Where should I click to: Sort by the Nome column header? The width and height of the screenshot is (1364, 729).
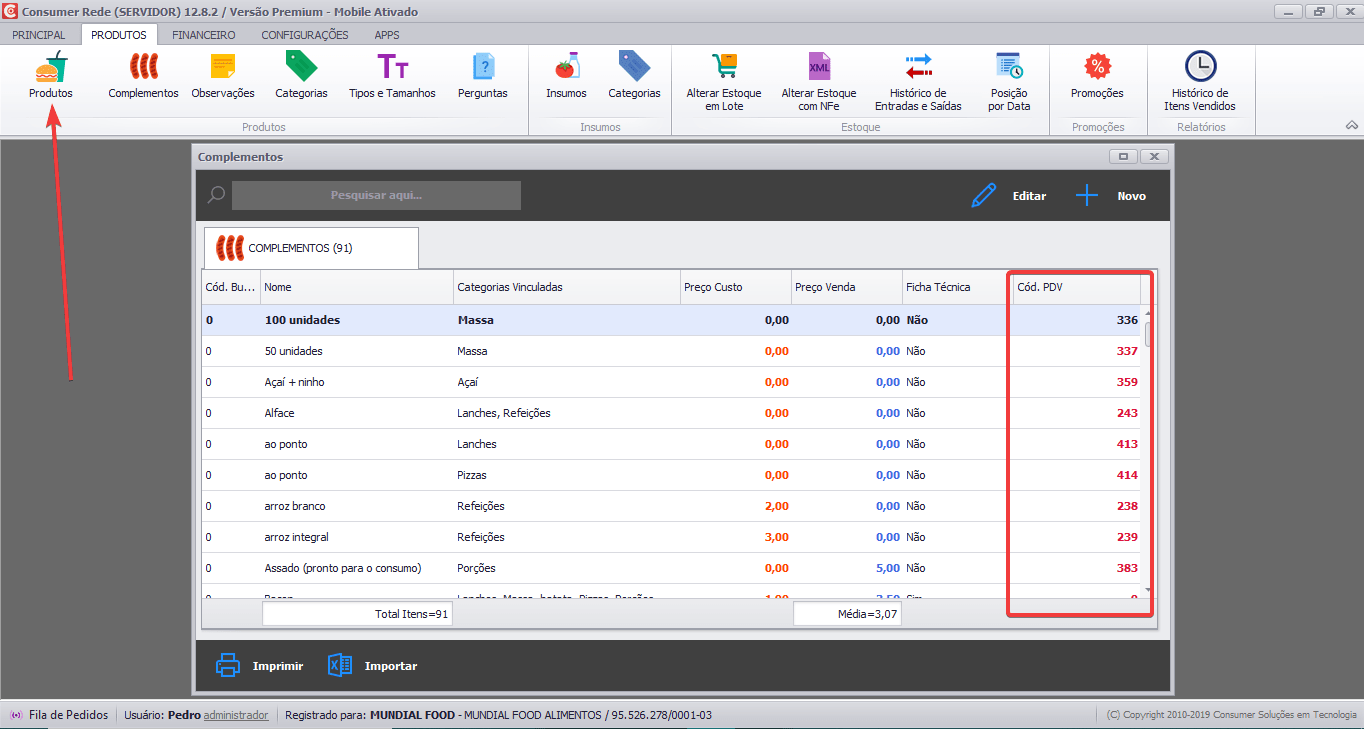coord(357,287)
